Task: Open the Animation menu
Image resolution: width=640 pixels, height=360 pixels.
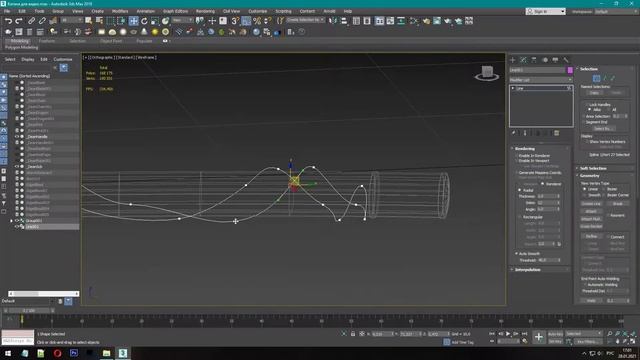Action: [x=145, y=11]
